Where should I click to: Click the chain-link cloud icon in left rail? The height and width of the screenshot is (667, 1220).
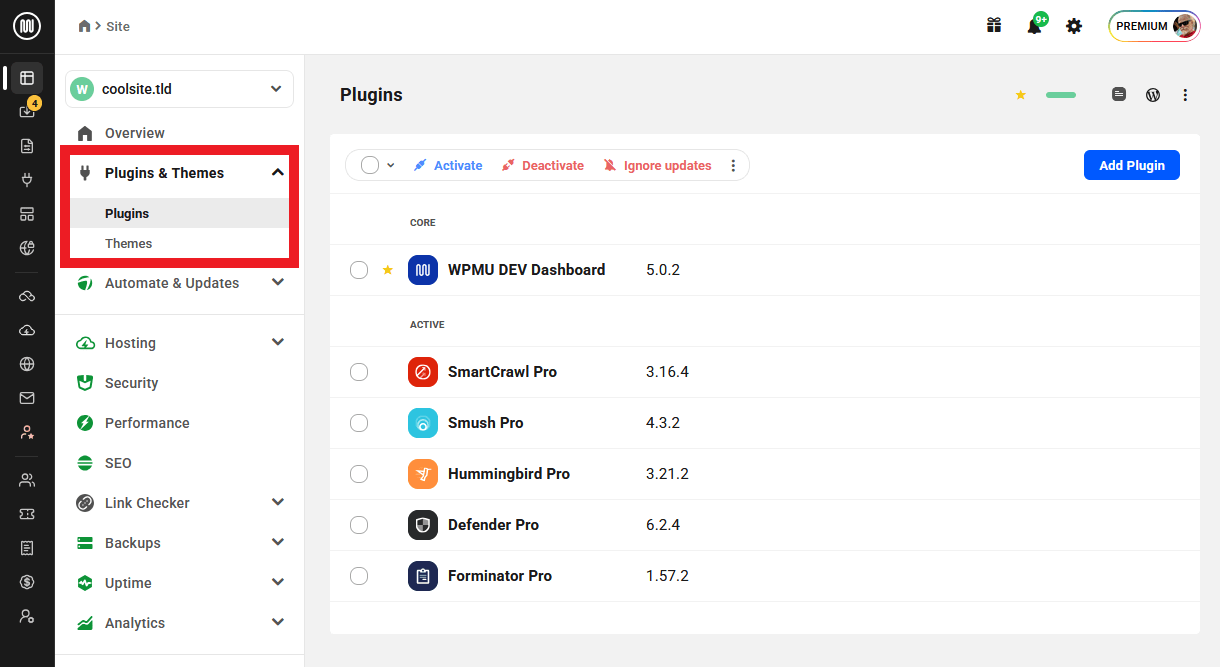27,297
